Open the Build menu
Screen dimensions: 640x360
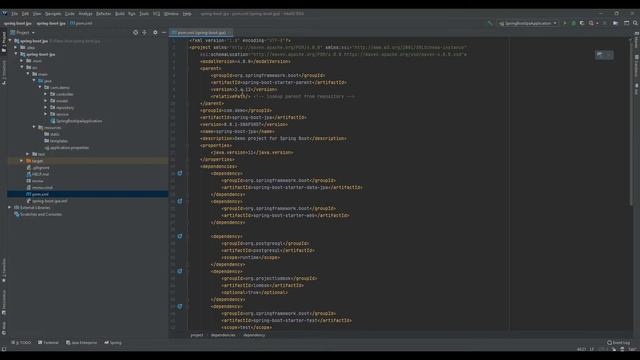coord(120,13)
